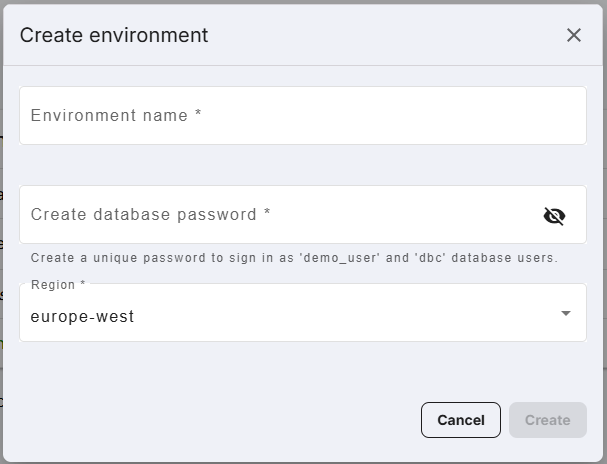This screenshot has height=464, width=607.
Task: Click the Environment name field
Action: (x=302, y=116)
